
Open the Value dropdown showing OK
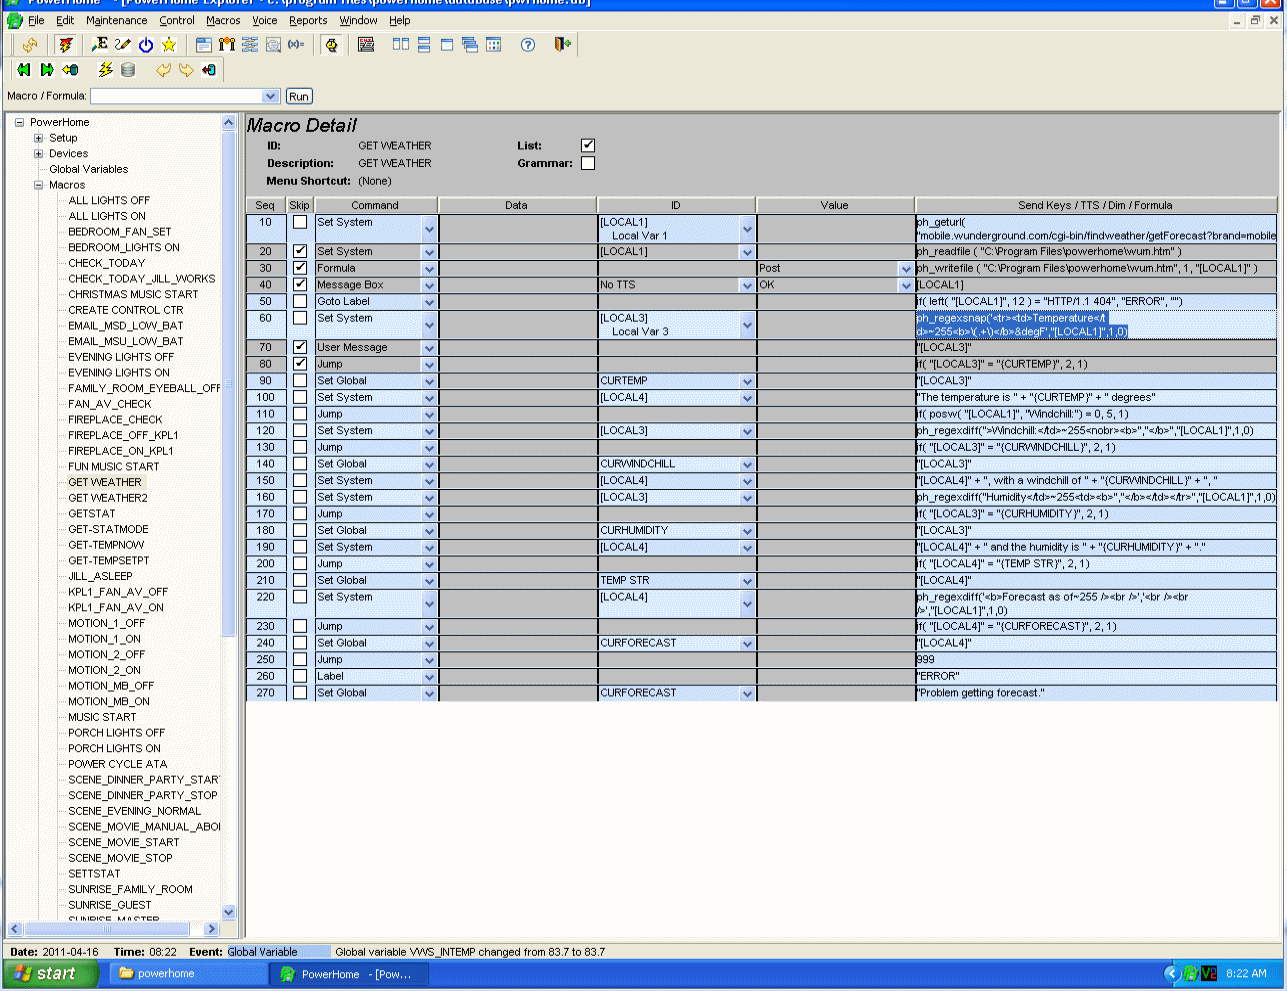(x=906, y=285)
